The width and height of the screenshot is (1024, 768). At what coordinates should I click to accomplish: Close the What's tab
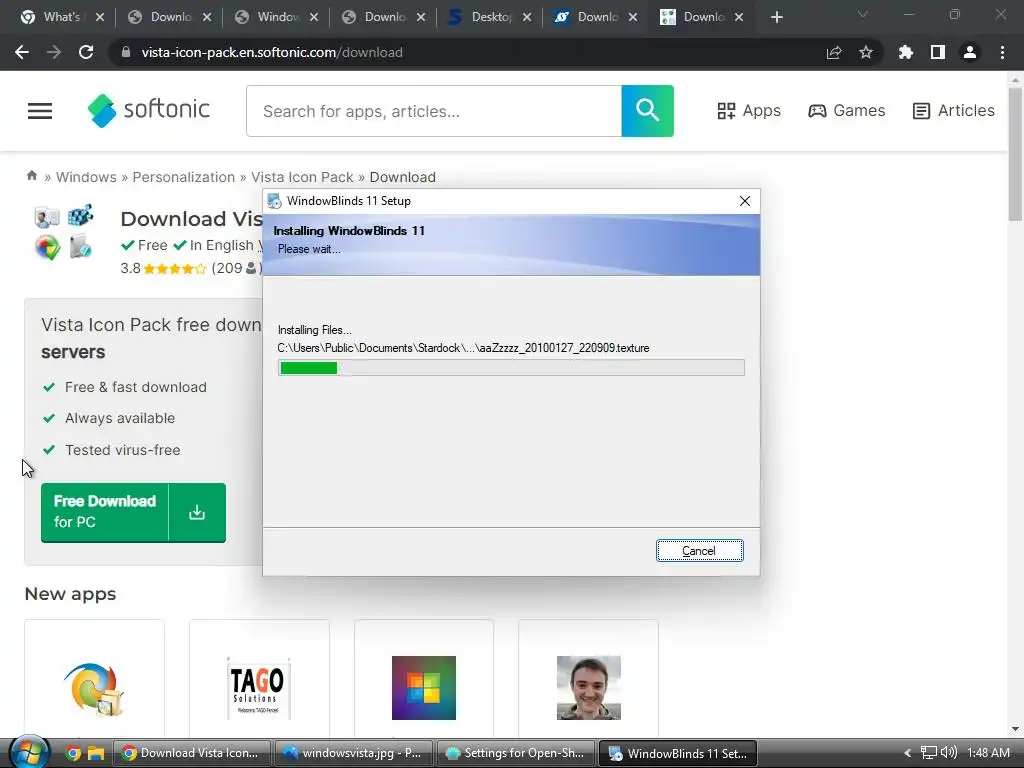click(100, 17)
